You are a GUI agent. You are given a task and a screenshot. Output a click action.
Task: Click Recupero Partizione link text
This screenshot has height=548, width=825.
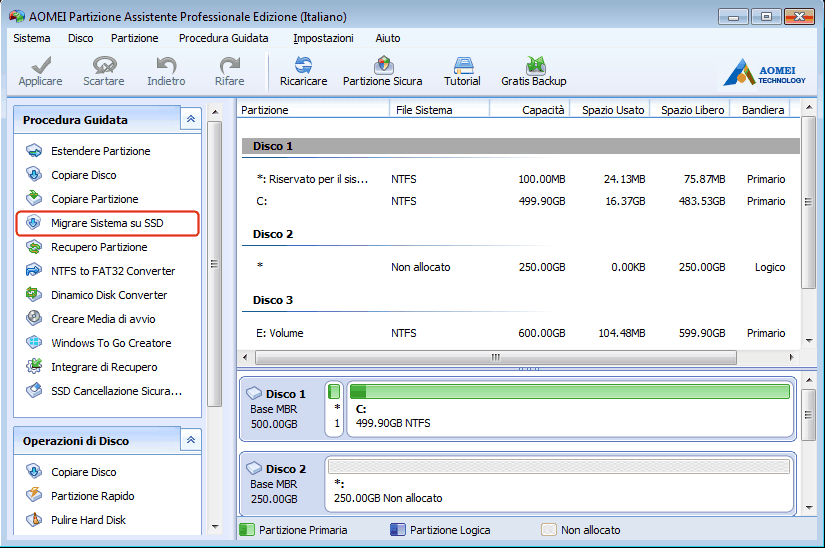(x=99, y=247)
